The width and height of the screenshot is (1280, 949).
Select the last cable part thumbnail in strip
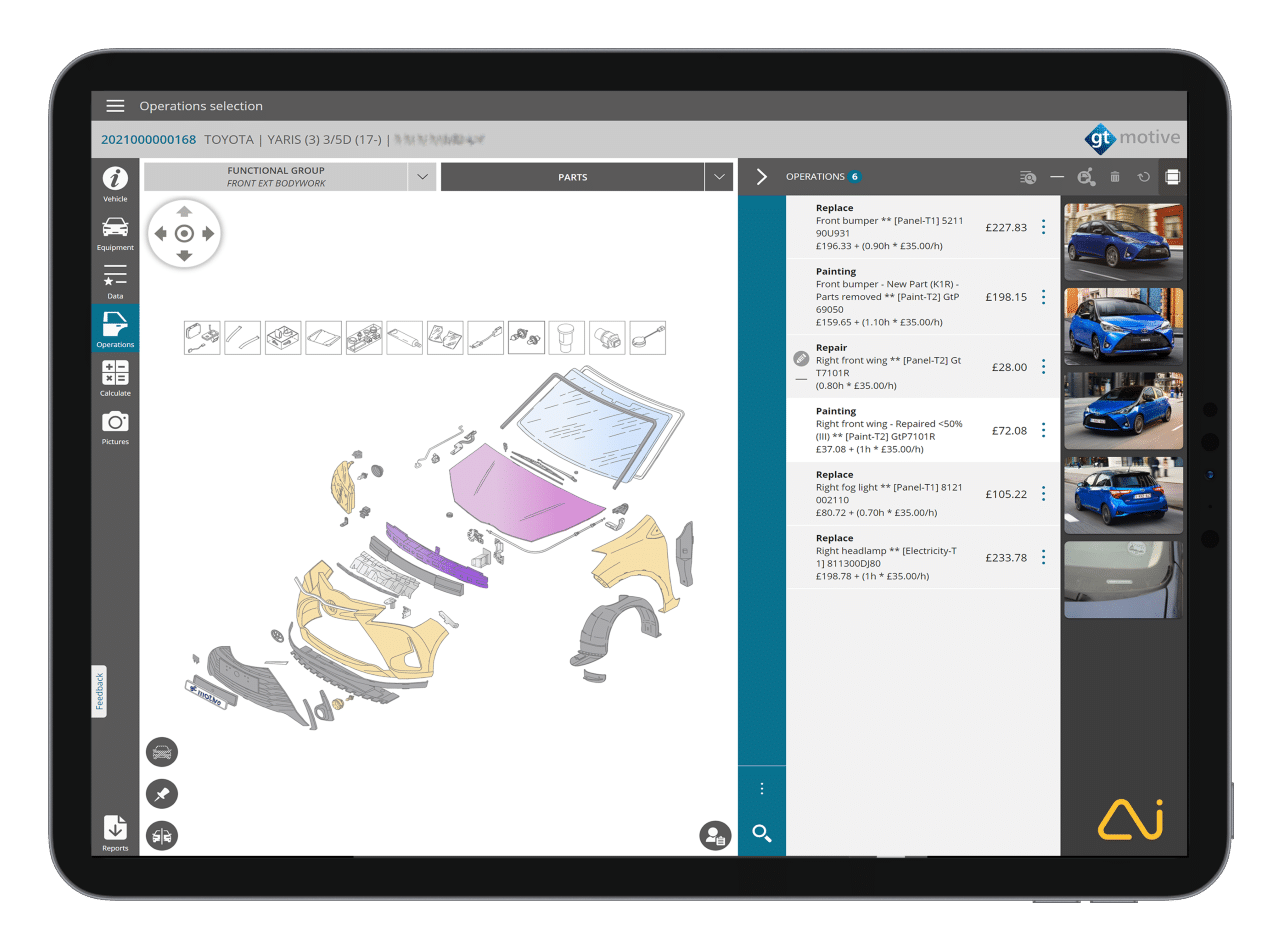click(648, 338)
